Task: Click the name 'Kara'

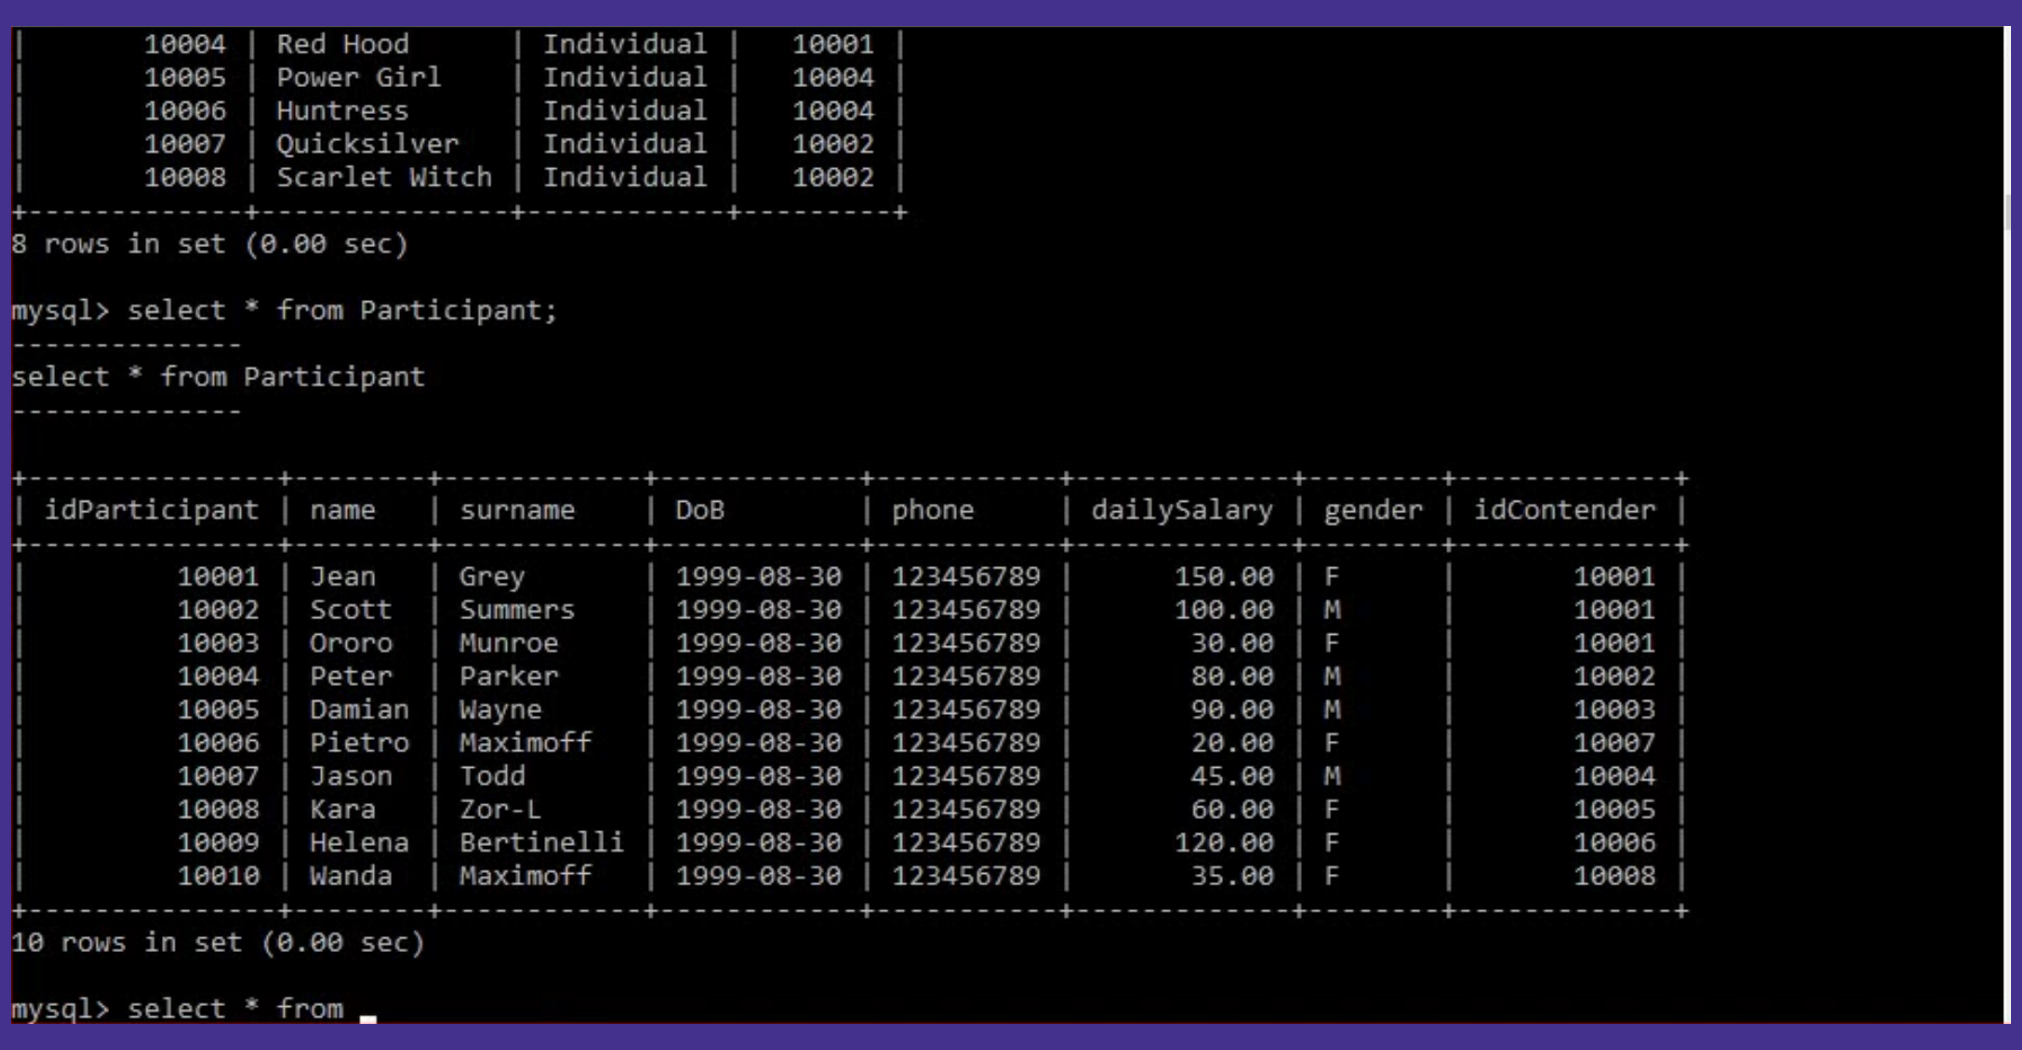Action: [x=343, y=808]
